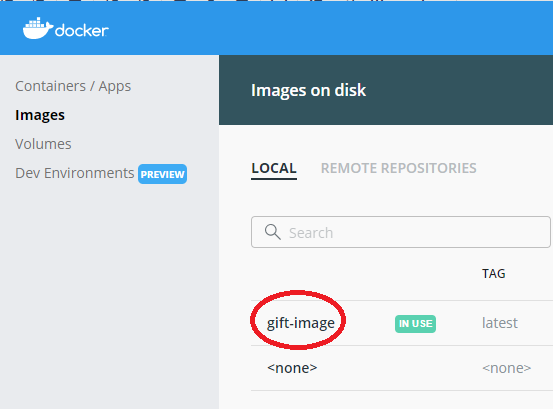Switch to the REMOTE REPOSITORIES tab
The image size is (554, 410).
(399, 168)
